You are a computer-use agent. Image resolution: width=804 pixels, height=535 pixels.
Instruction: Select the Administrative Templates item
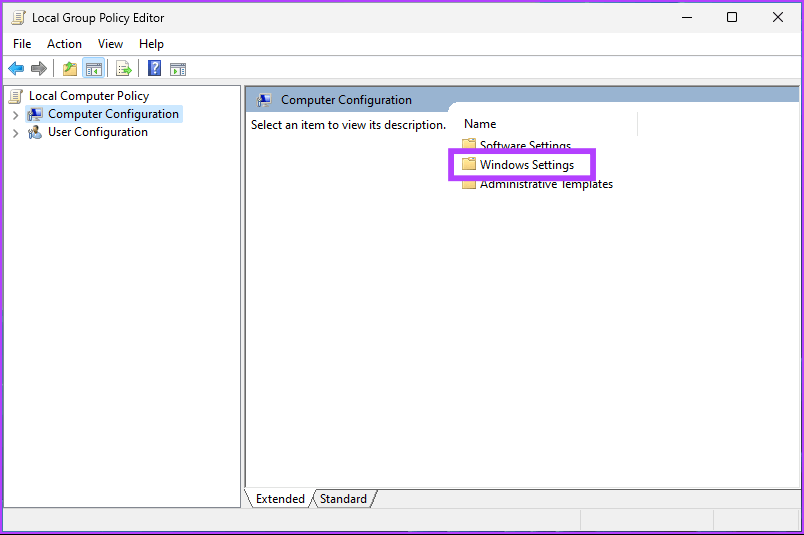click(546, 184)
